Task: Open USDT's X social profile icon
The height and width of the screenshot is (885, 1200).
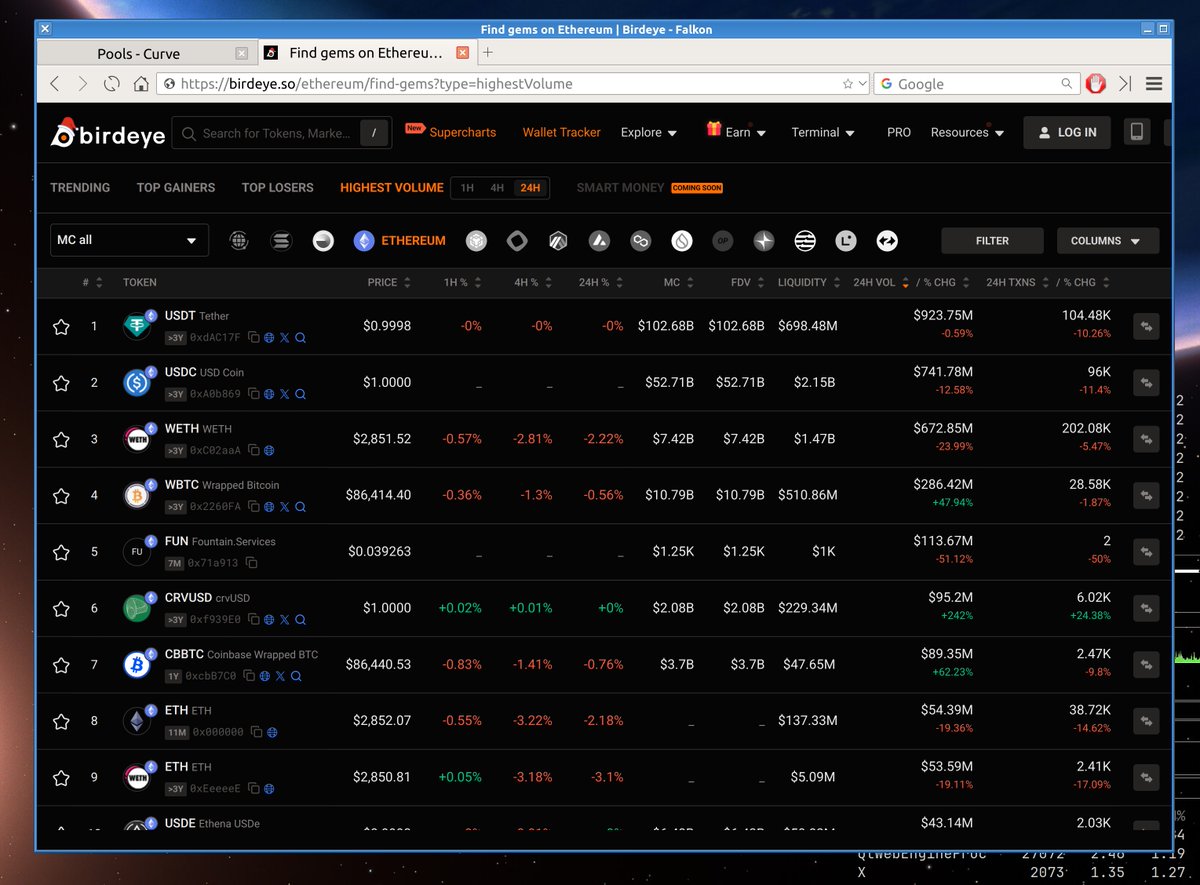Action: 284,338
